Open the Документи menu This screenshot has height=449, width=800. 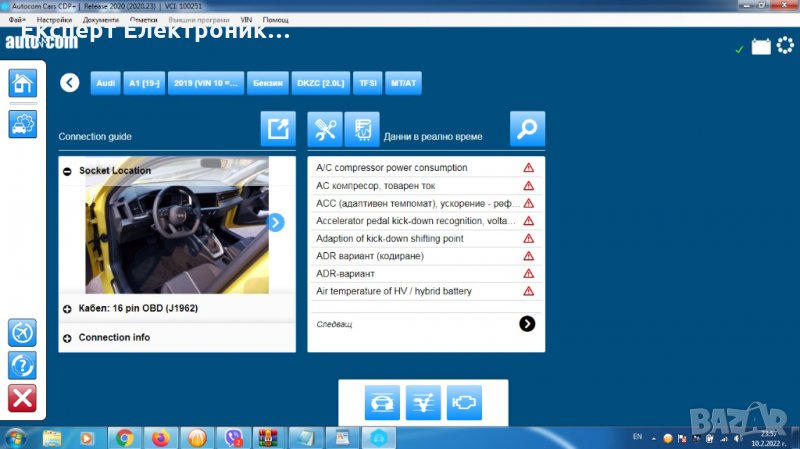click(x=101, y=20)
